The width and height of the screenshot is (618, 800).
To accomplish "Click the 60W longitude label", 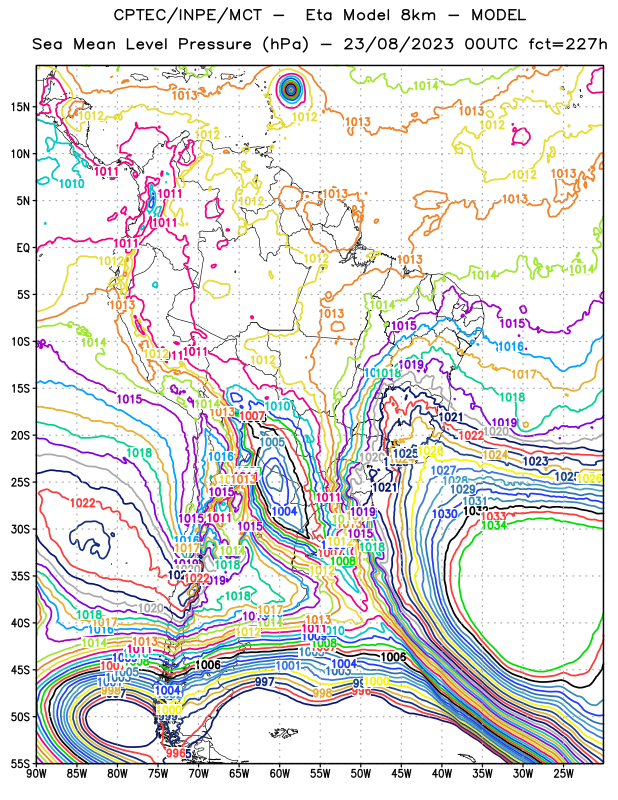I will [x=280, y=774].
